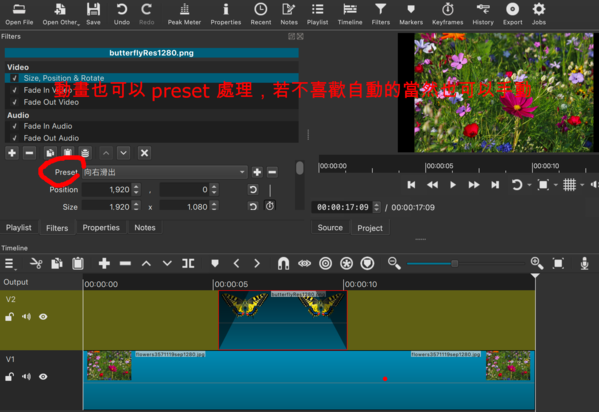Open the Peak Meter panel
Image resolution: width=599 pixels, height=412 pixels.
point(184,14)
